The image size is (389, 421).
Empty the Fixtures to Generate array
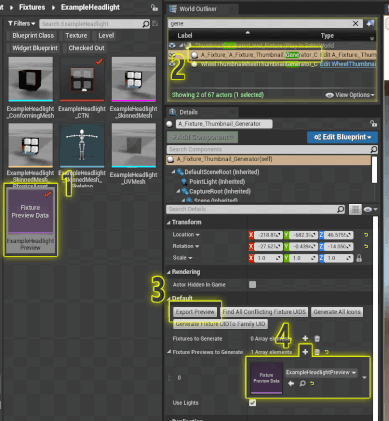pyautogui.click(x=317, y=339)
